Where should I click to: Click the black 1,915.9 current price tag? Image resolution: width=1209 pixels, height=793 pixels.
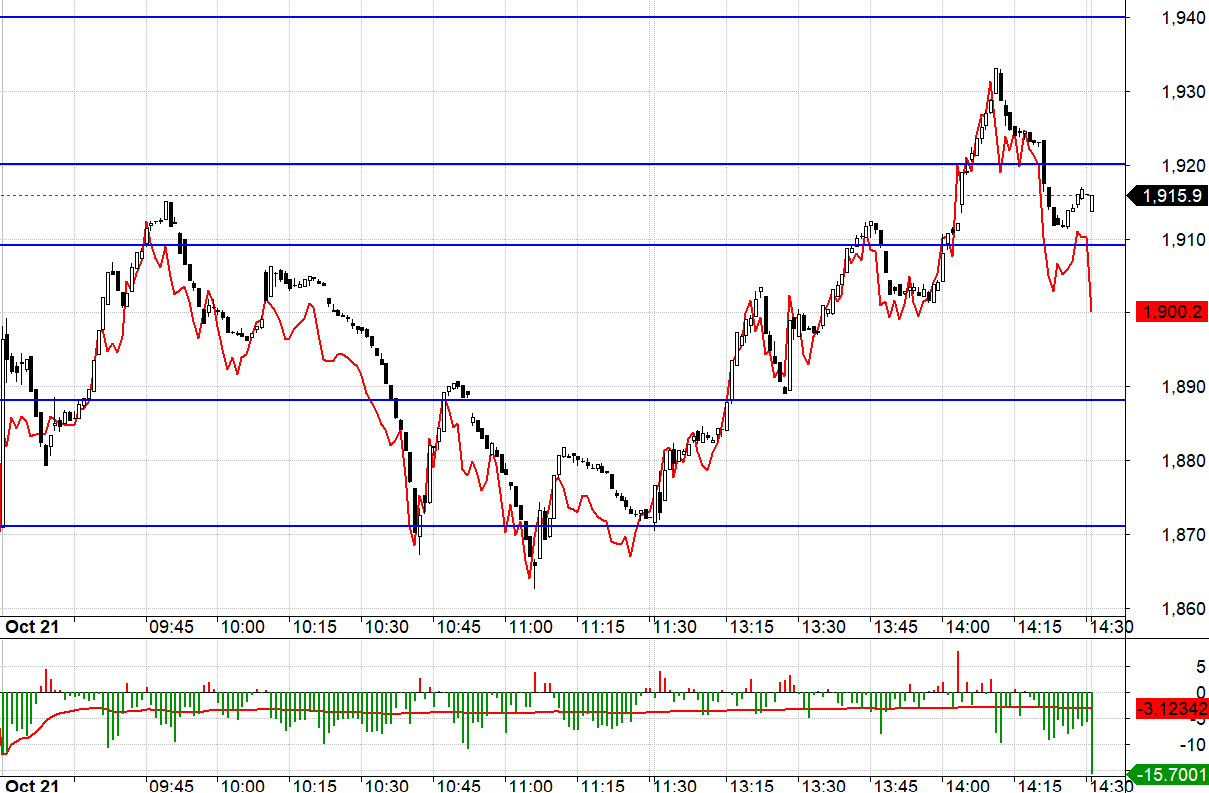click(1168, 196)
